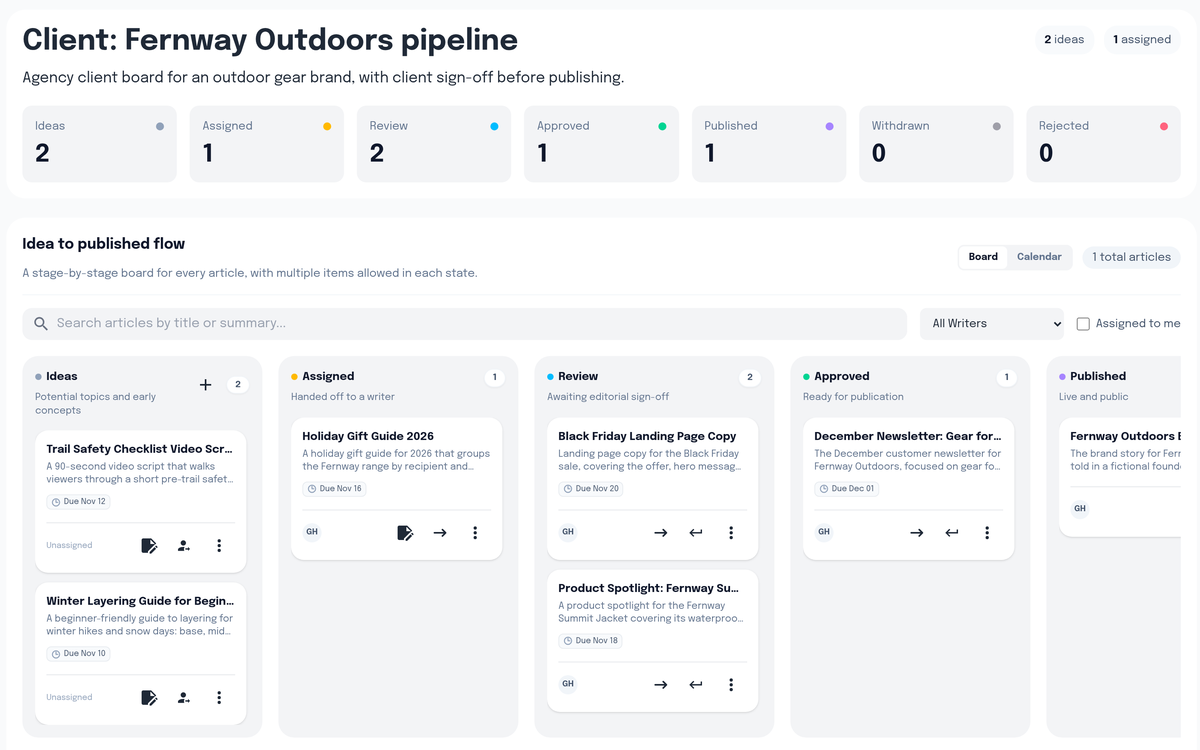Advance Black Friday Landing Page Copy forward
This screenshot has width=1200, height=750.
point(661,533)
